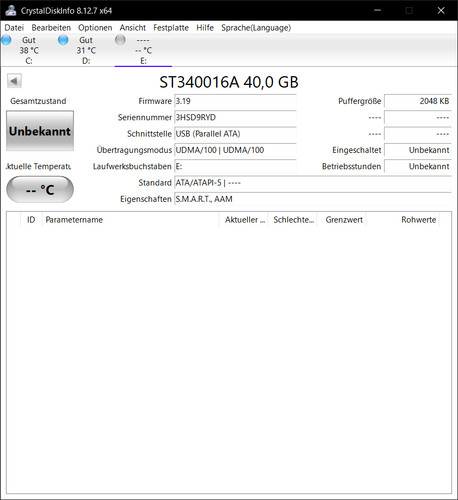Open the Sprache(Language) menu

[256, 28]
